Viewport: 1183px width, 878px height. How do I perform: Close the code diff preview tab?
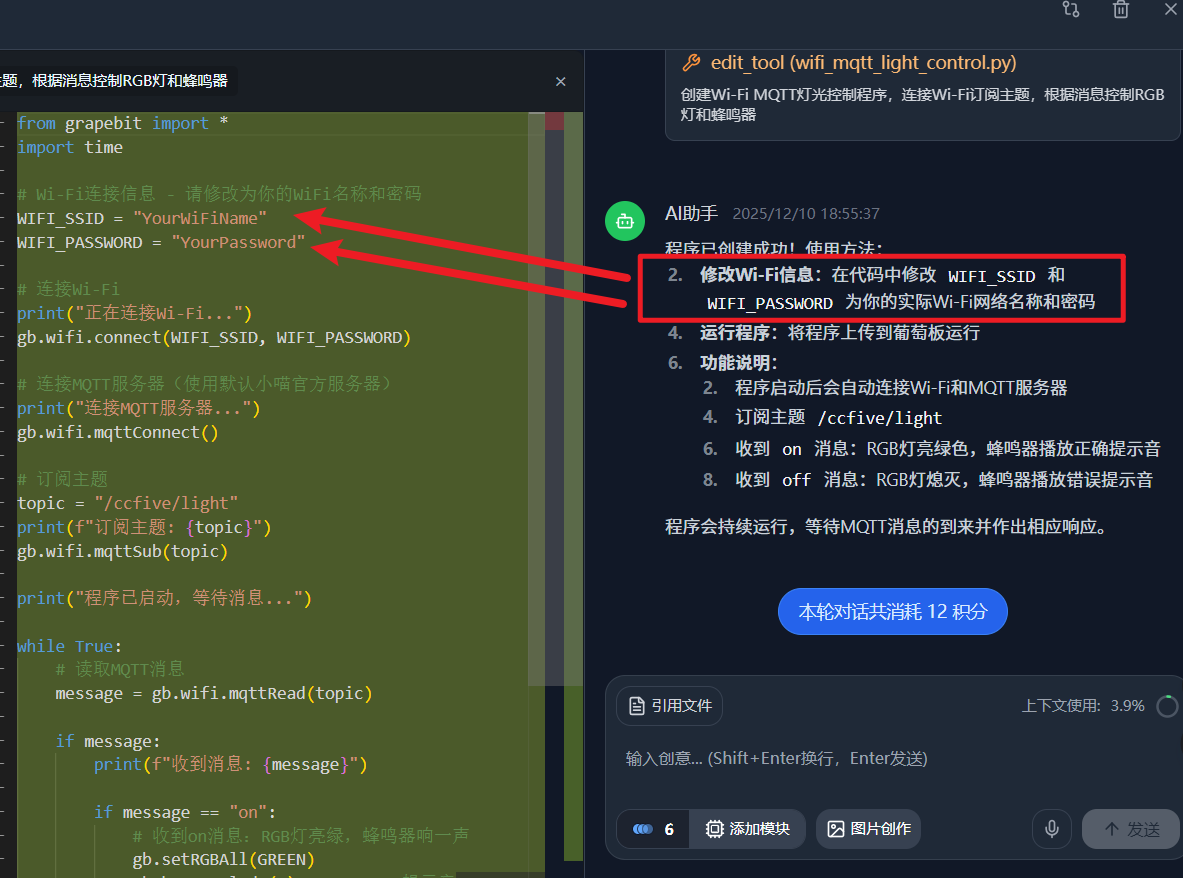coord(561,81)
